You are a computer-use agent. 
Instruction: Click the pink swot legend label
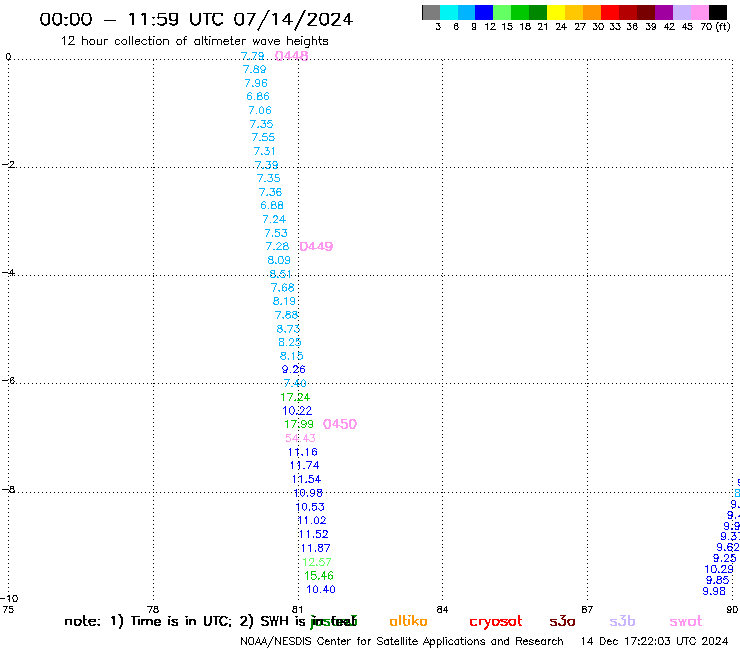pos(685,622)
